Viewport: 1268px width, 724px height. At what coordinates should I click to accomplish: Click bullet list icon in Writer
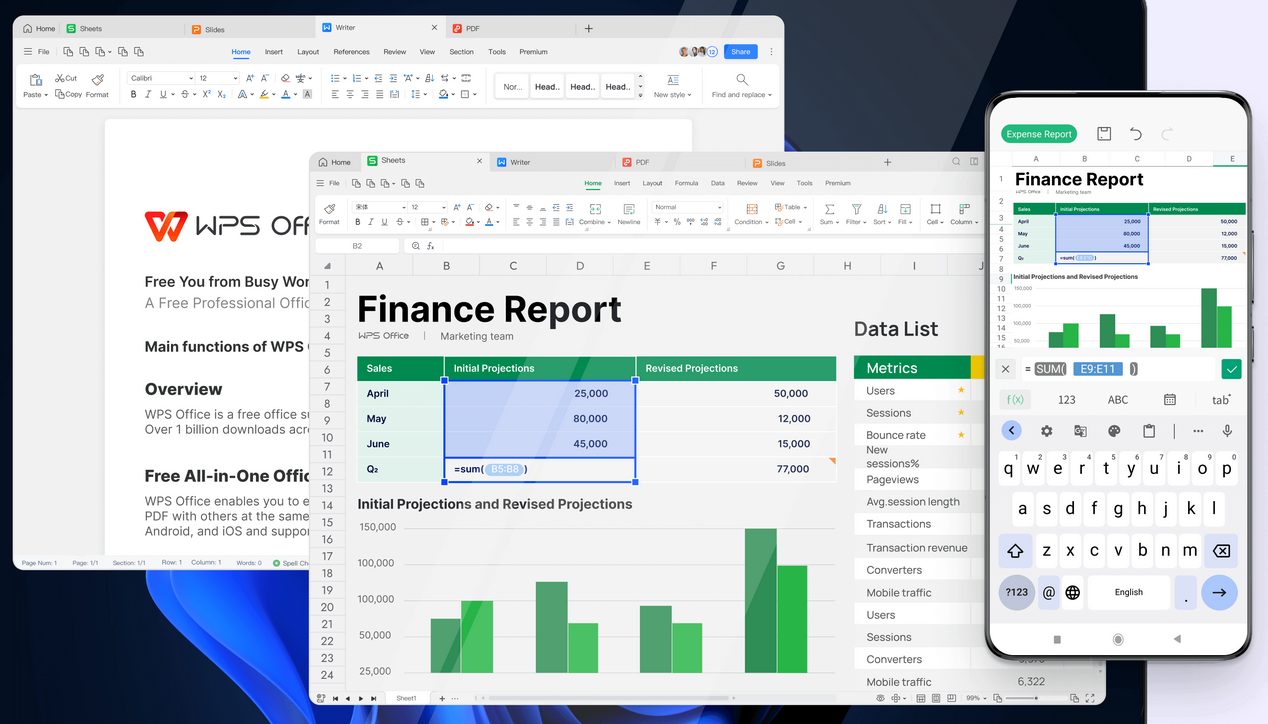click(334, 78)
